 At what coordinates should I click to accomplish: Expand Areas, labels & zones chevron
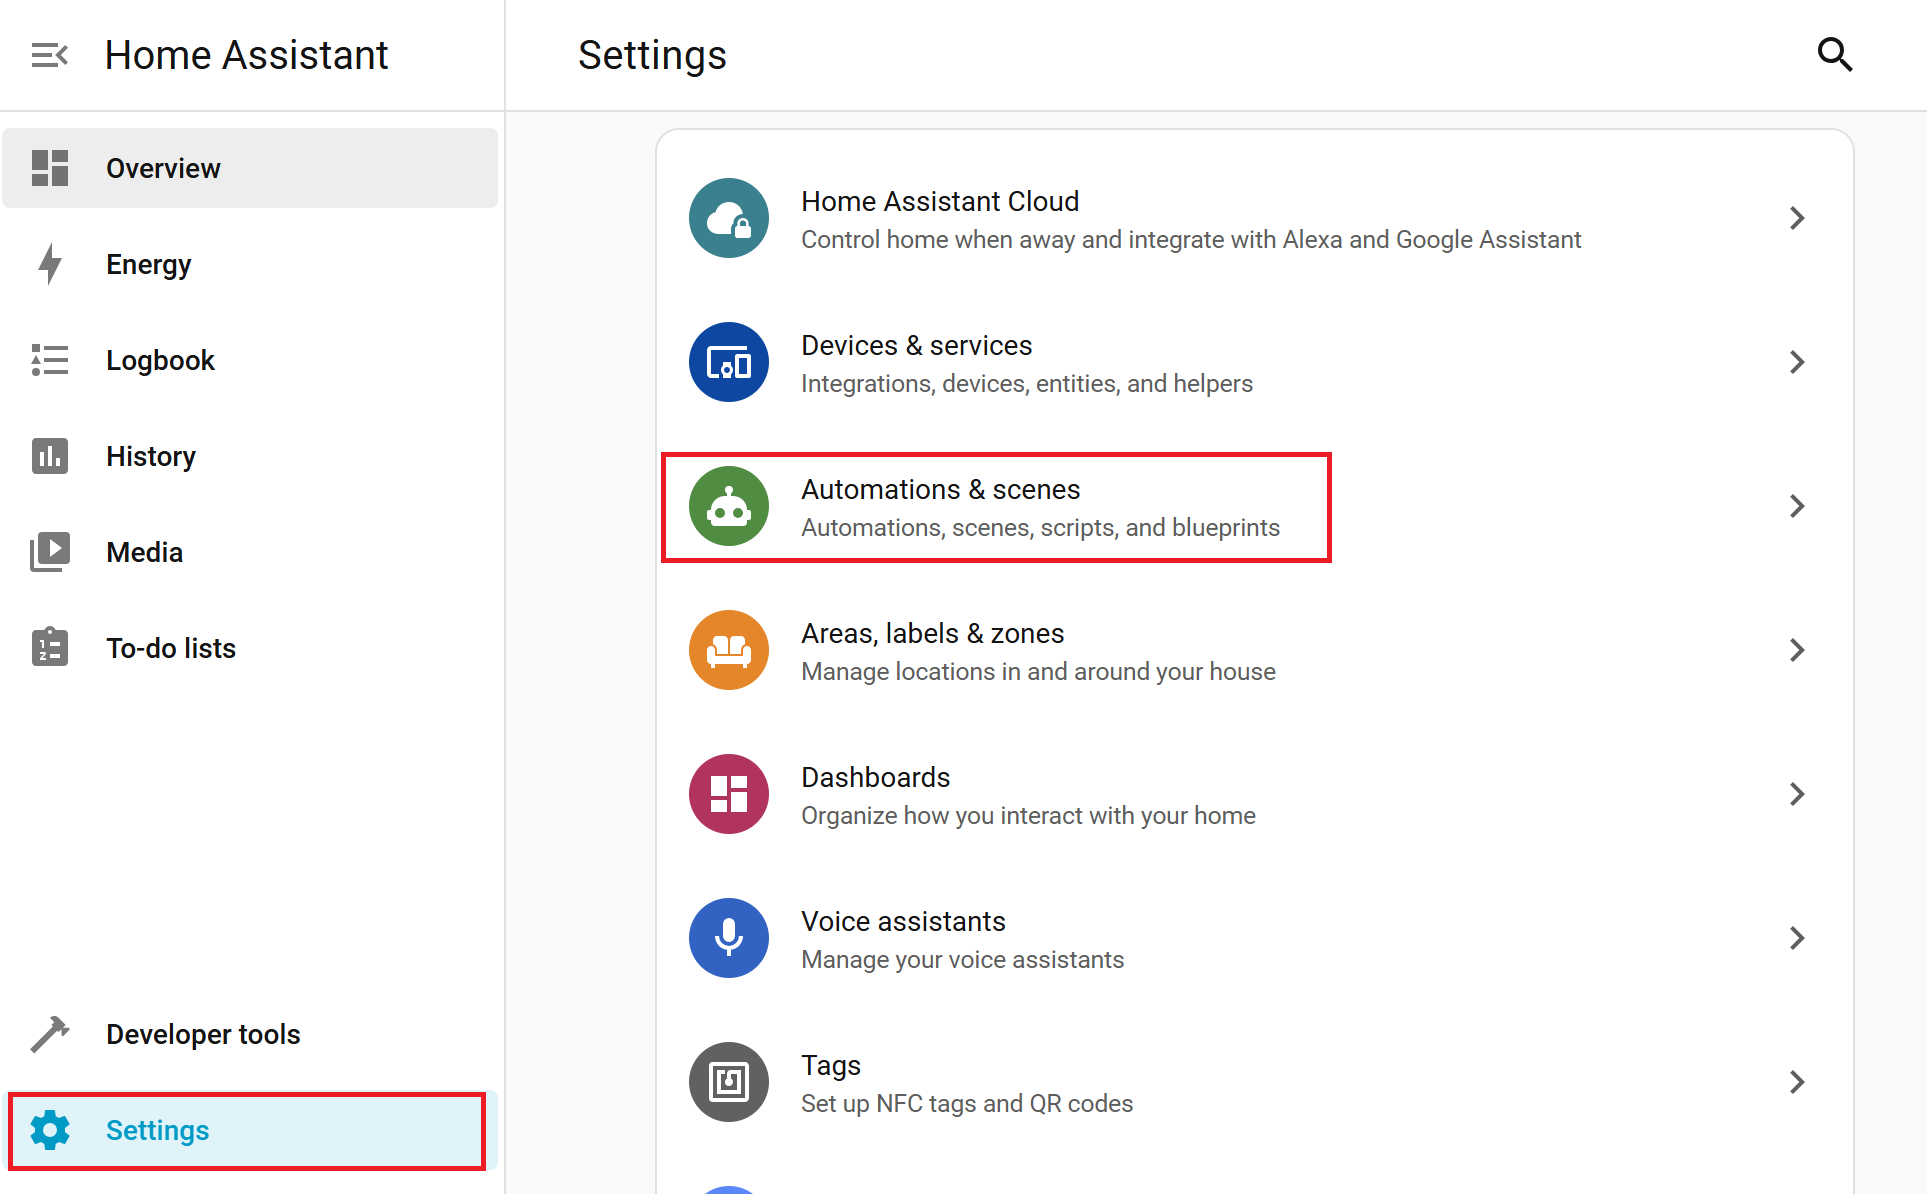click(x=1797, y=650)
